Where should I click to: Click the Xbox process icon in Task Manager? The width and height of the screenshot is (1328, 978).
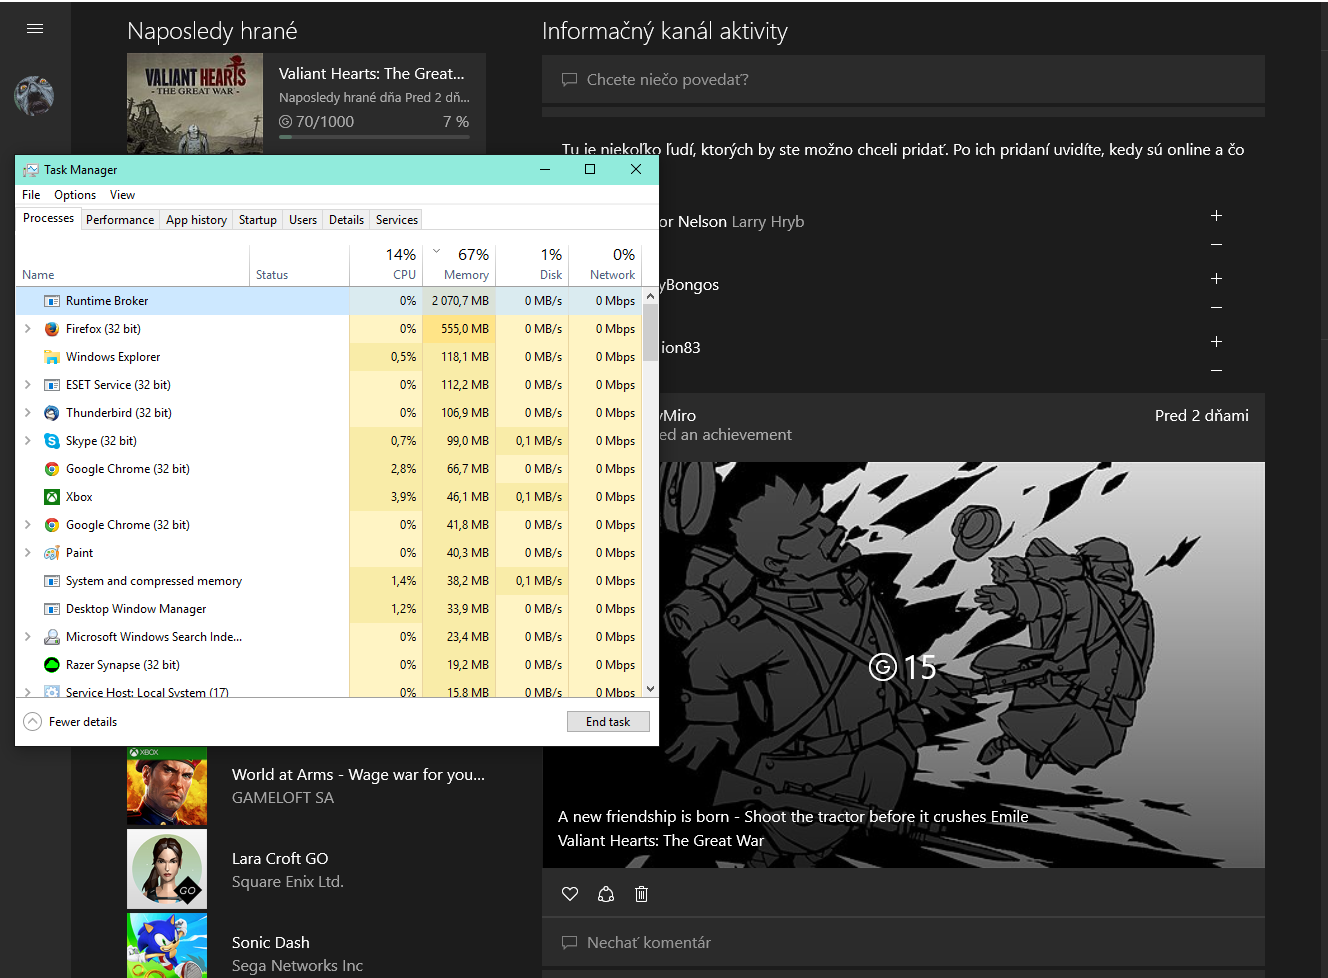(x=52, y=497)
